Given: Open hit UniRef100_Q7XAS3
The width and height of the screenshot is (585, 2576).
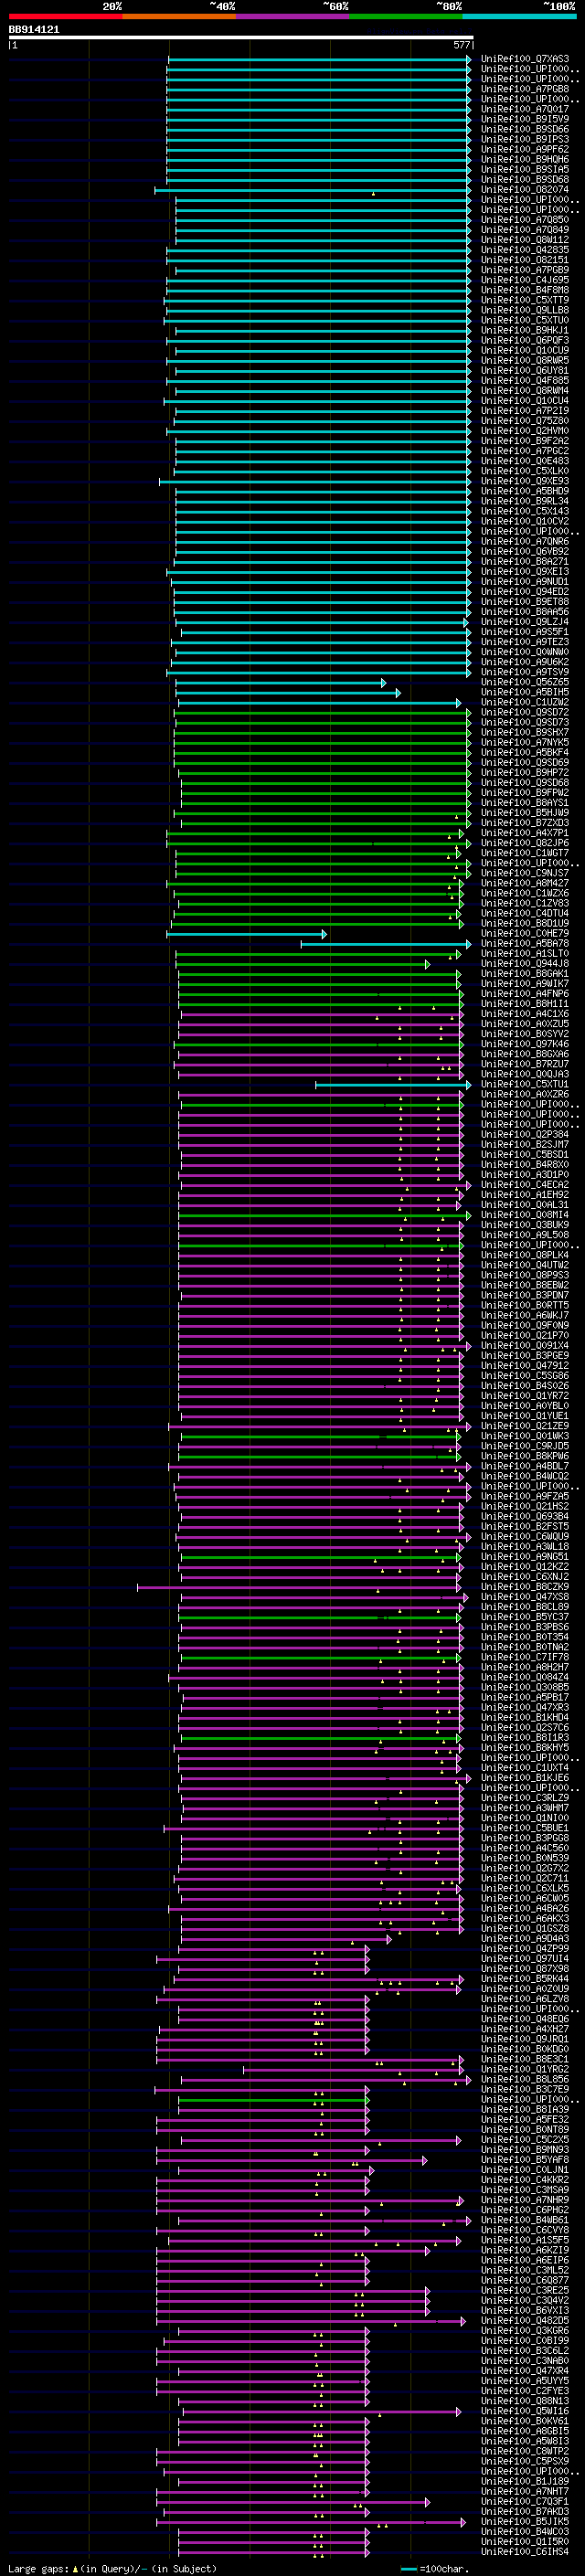Looking at the screenshot, I should click(525, 59).
